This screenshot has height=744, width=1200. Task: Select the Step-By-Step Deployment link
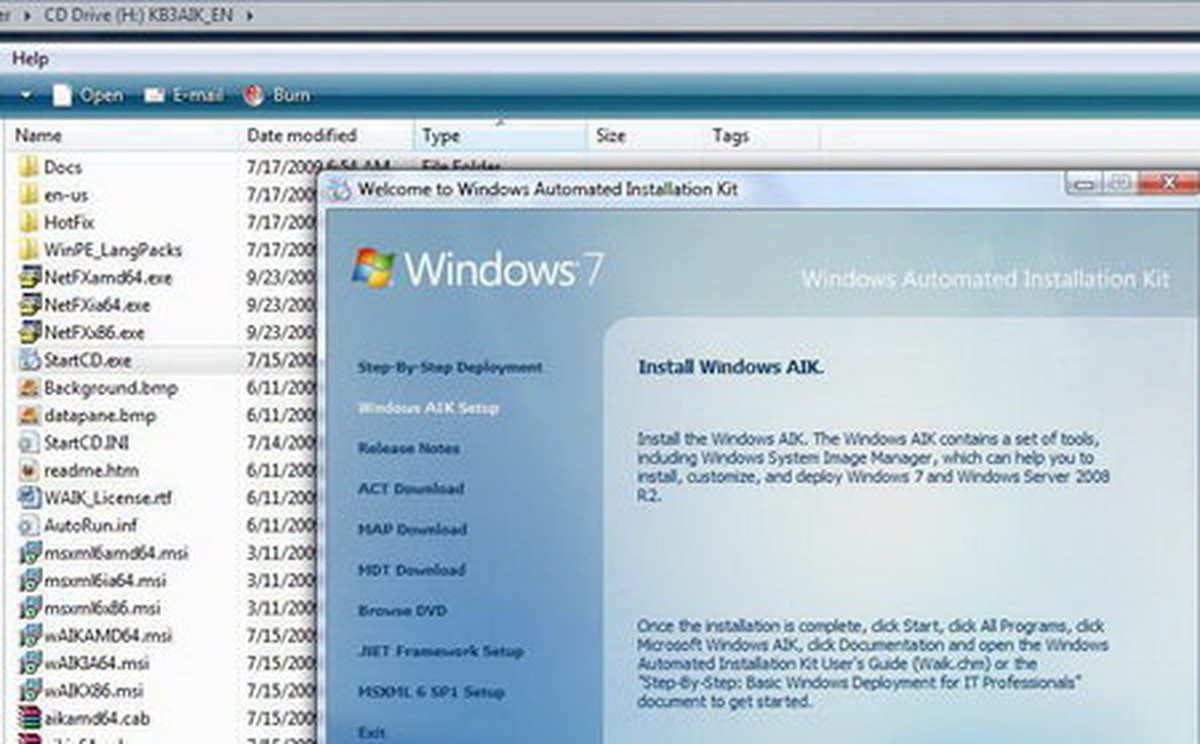450,368
